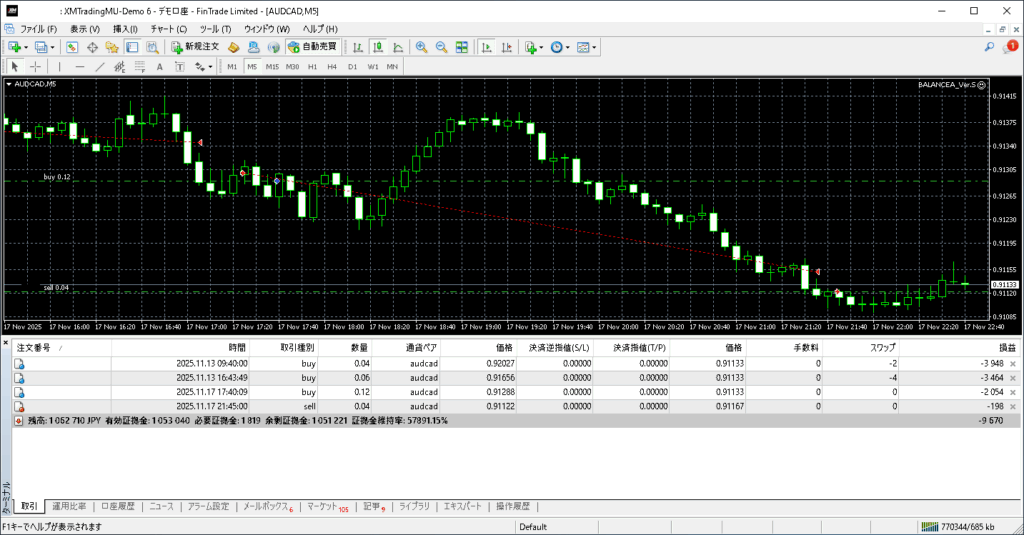Open the search magnifier in top right
Screen dimensions: 1024x535
[x=989, y=47]
